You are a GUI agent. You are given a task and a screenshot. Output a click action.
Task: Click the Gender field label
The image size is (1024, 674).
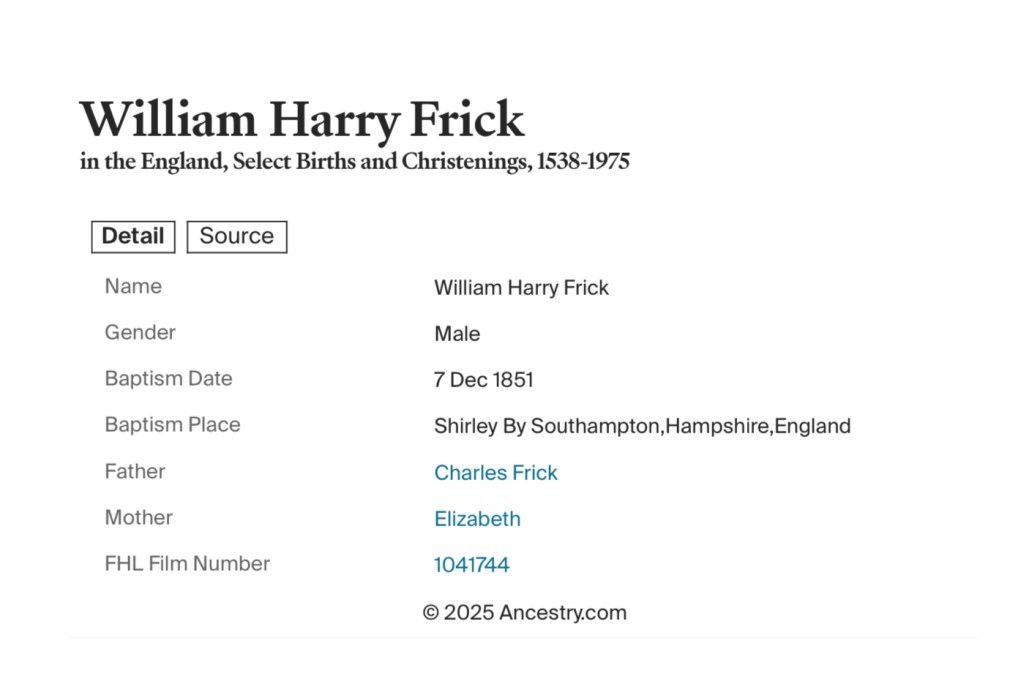[x=140, y=333]
